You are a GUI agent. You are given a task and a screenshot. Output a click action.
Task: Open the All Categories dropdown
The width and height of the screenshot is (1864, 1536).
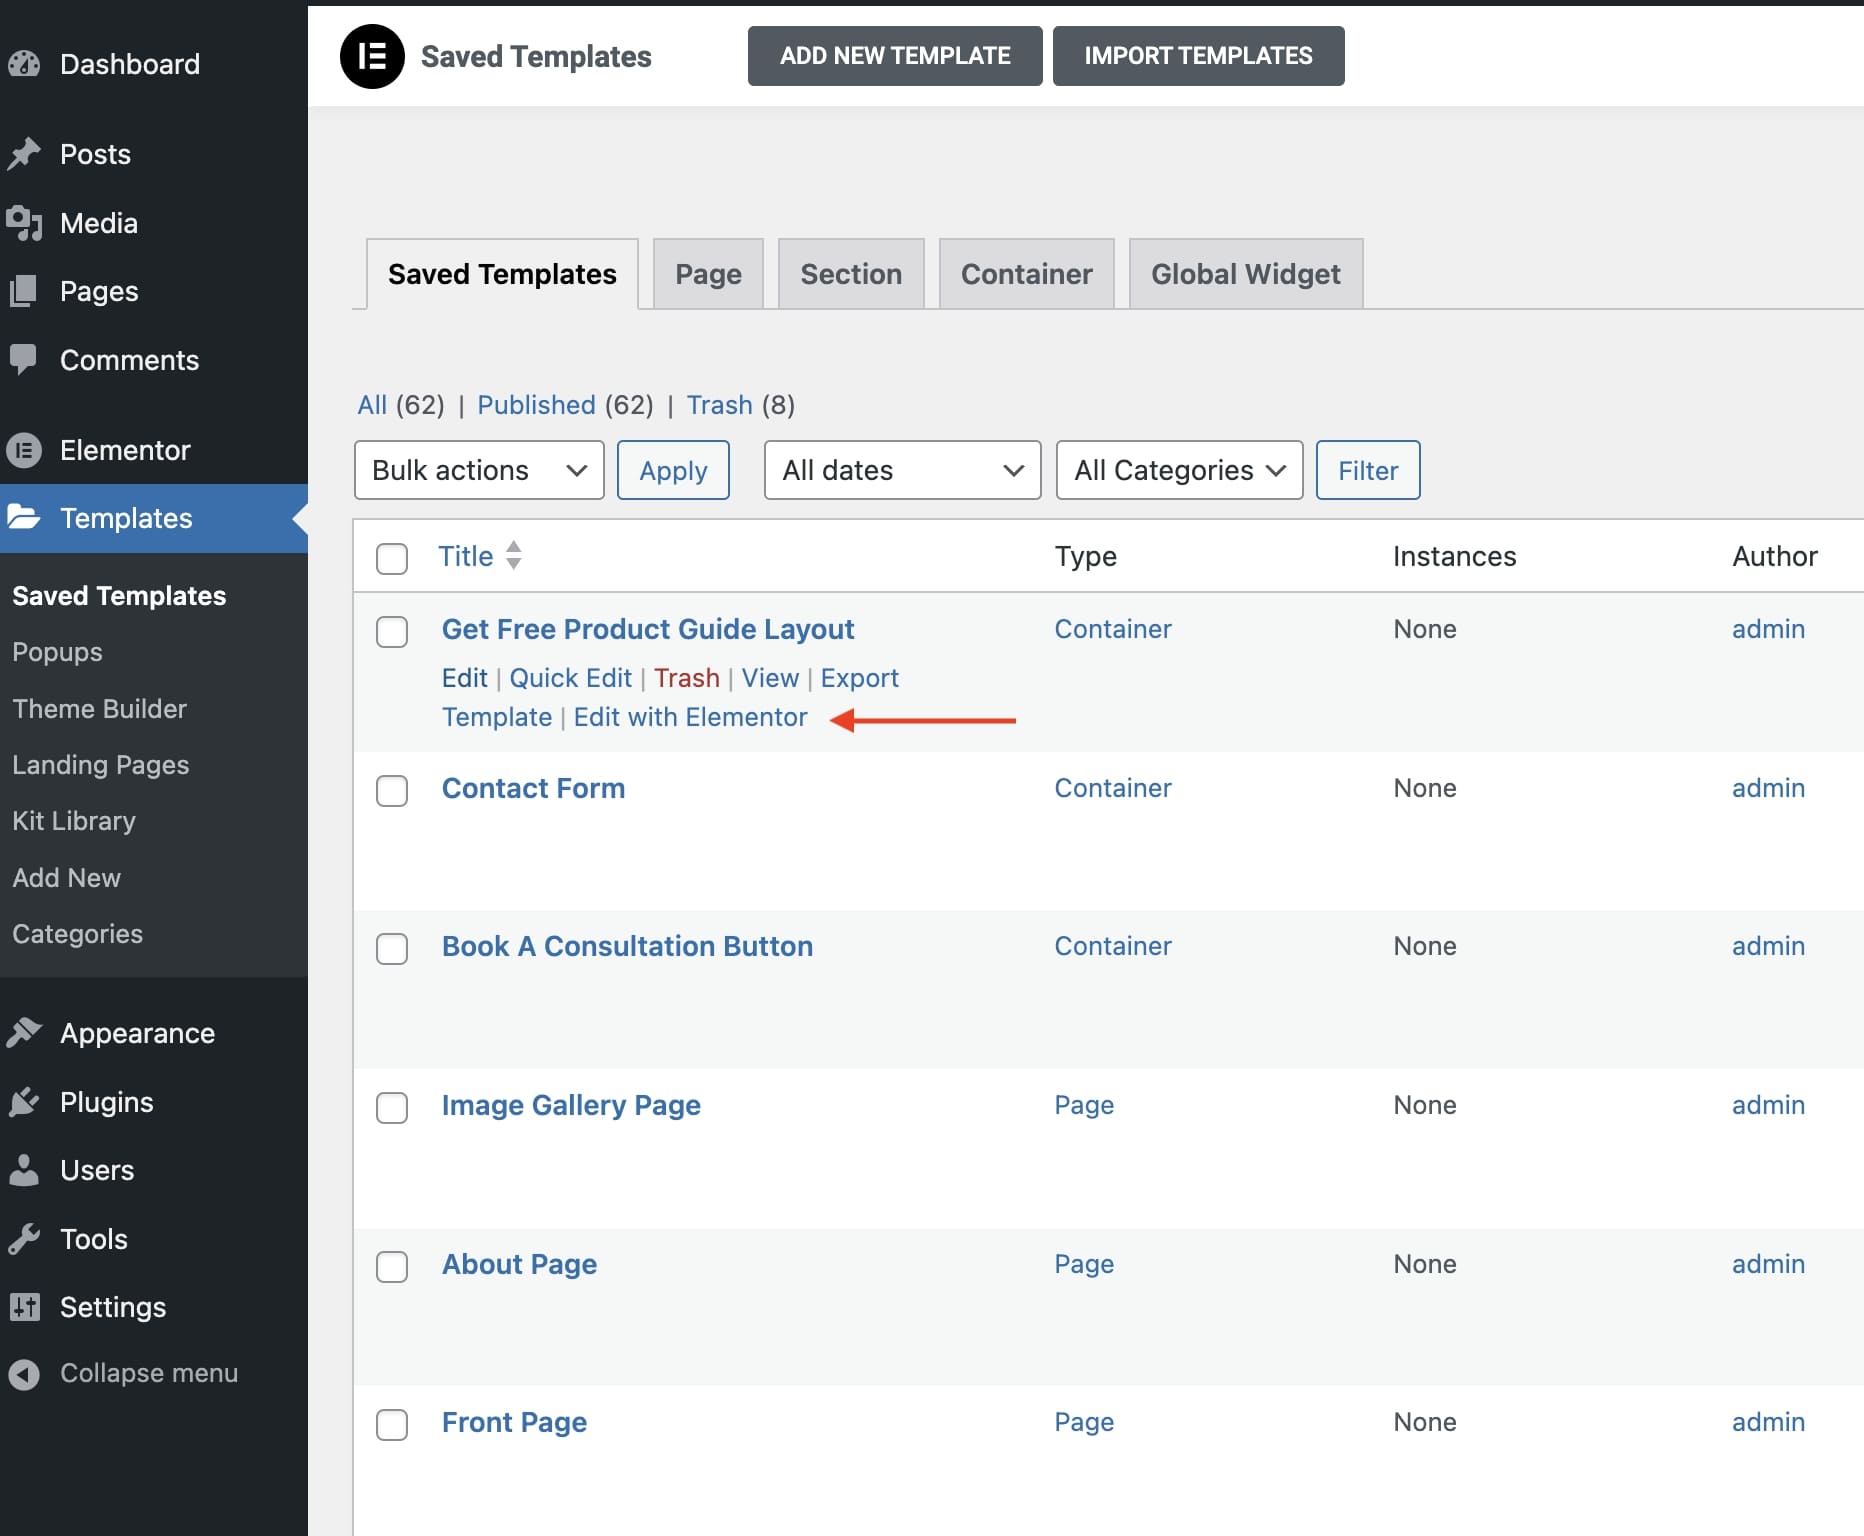click(x=1179, y=470)
